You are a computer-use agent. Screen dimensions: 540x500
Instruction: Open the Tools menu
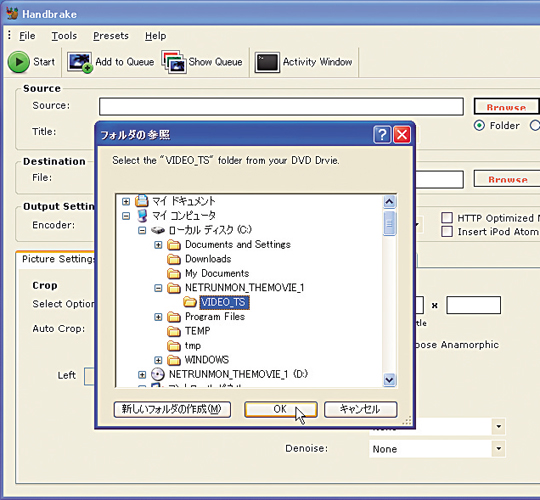click(64, 36)
